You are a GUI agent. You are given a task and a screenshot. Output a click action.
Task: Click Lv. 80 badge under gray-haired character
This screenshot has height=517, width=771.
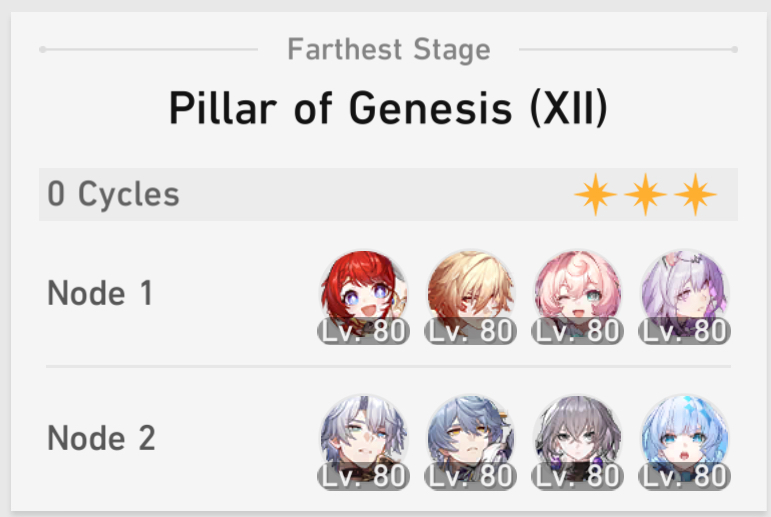pos(578,476)
